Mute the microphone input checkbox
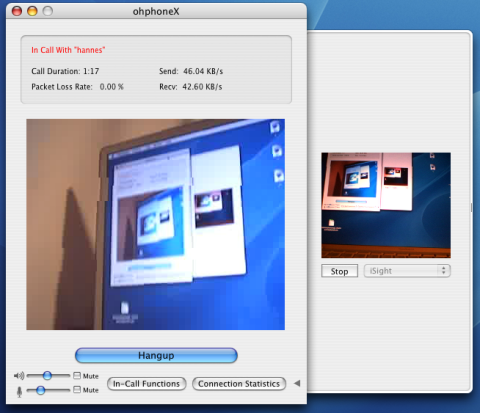This screenshot has width=480, height=413. (x=77, y=389)
